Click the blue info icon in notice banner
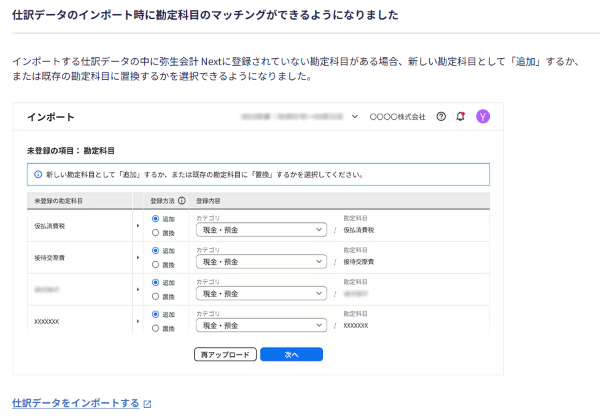Image resolution: width=600 pixels, height=419 pixels. pos(35,174)
